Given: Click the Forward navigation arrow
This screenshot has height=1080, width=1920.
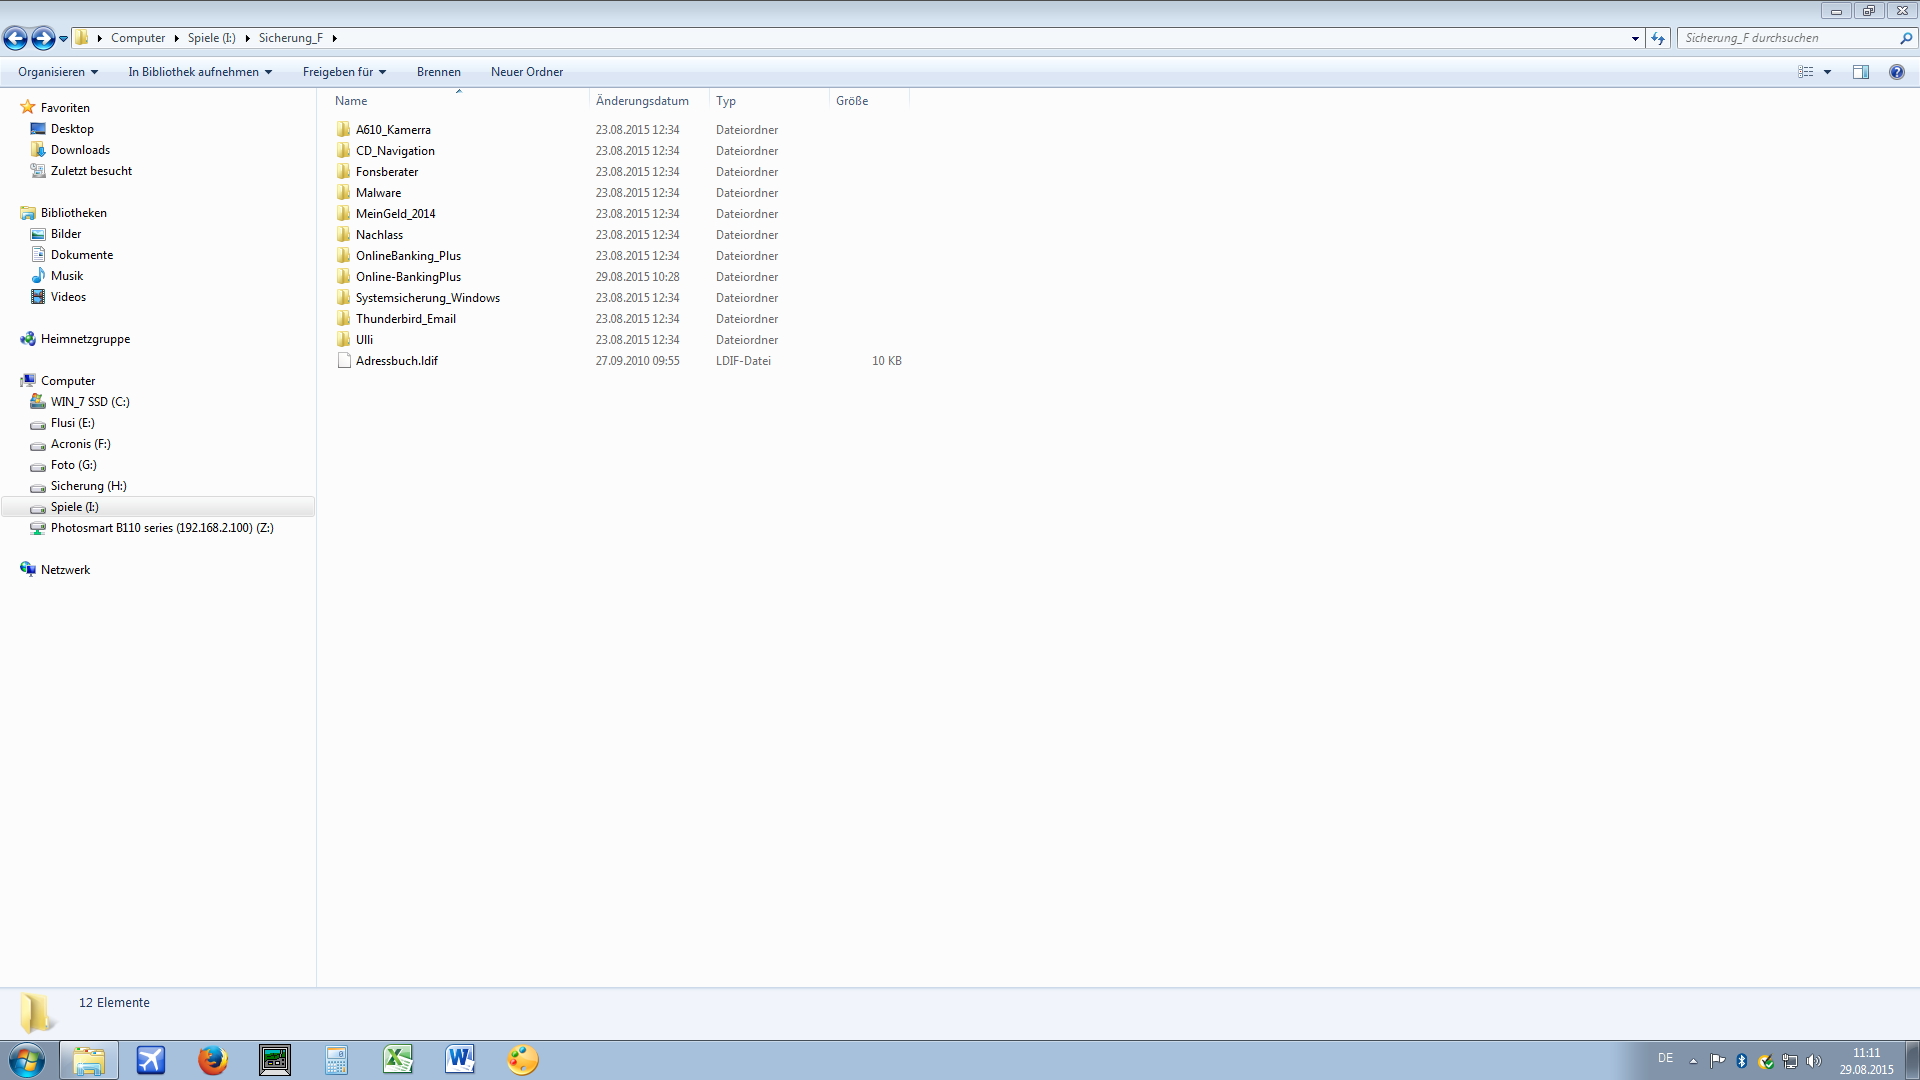Looking at the screenshot, I should 43,38.
